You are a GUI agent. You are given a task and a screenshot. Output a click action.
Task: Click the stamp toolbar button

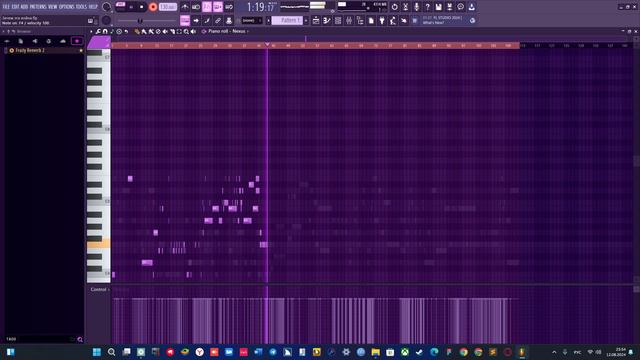point(229,20)
